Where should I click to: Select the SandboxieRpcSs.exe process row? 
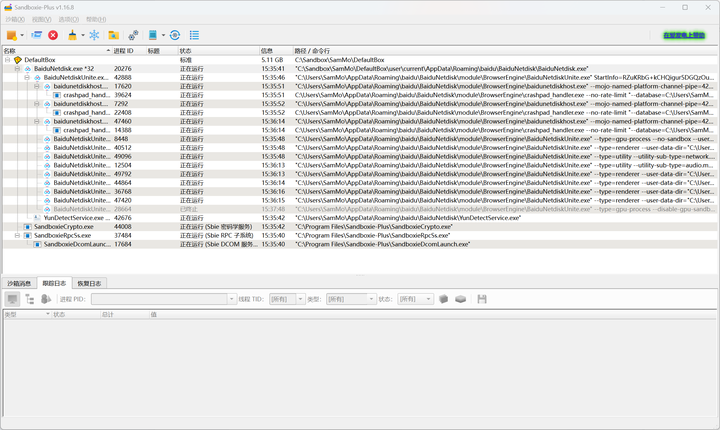tap(360, 236)
